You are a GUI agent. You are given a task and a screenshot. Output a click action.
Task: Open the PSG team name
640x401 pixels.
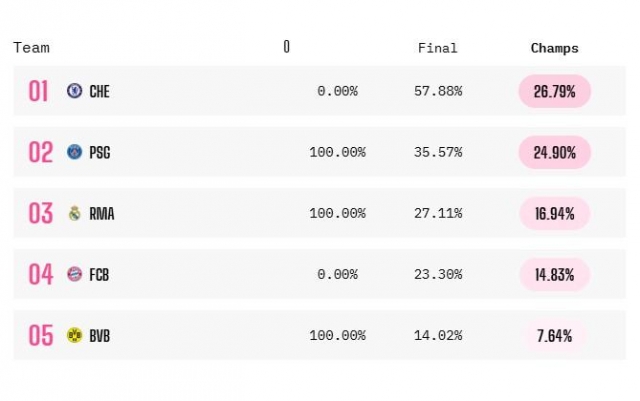click(x=100, y=152)
